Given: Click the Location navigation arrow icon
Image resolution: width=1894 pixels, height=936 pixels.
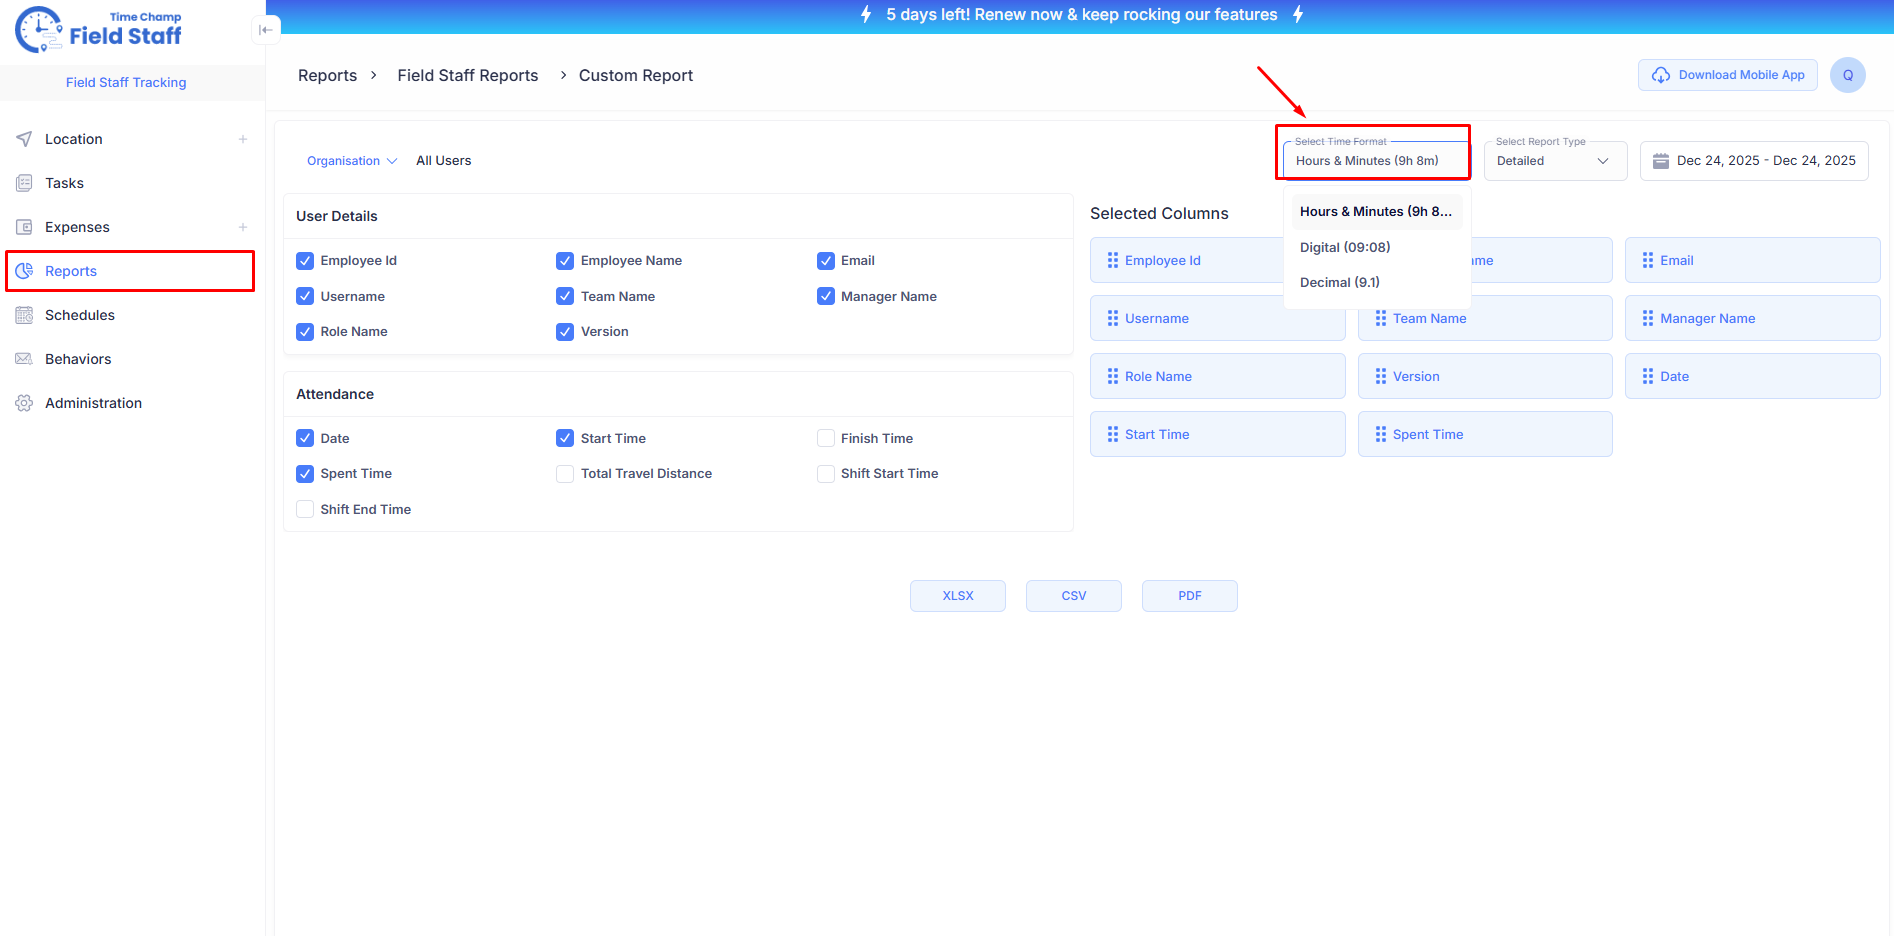Looking at the screenshot, I should coord(24,139).
